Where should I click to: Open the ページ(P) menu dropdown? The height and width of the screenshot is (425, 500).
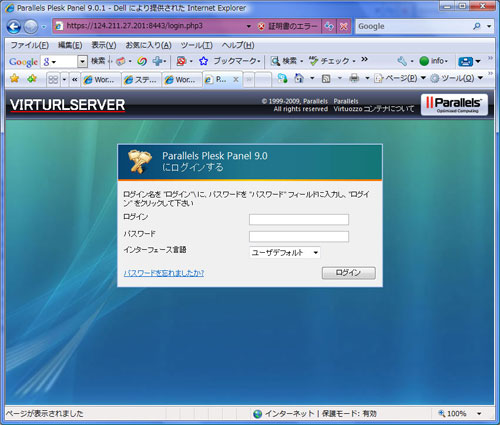[400, 78]
